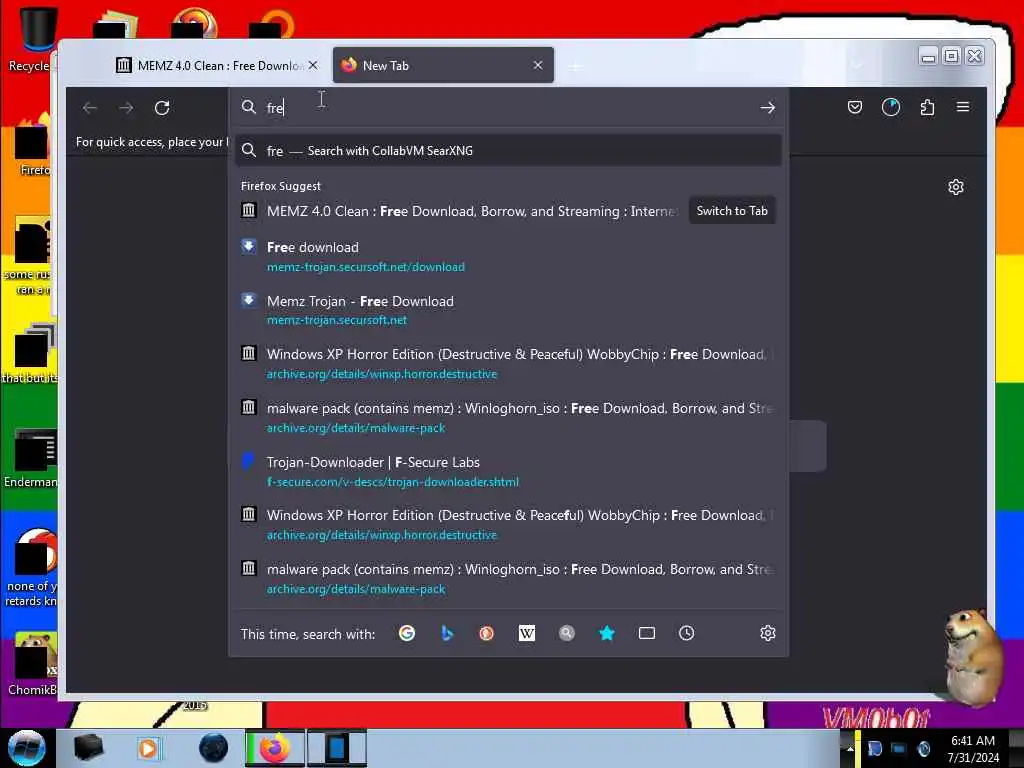Open the Pocket save icon
Screen dimensions: 1024x768
point(854,107)
